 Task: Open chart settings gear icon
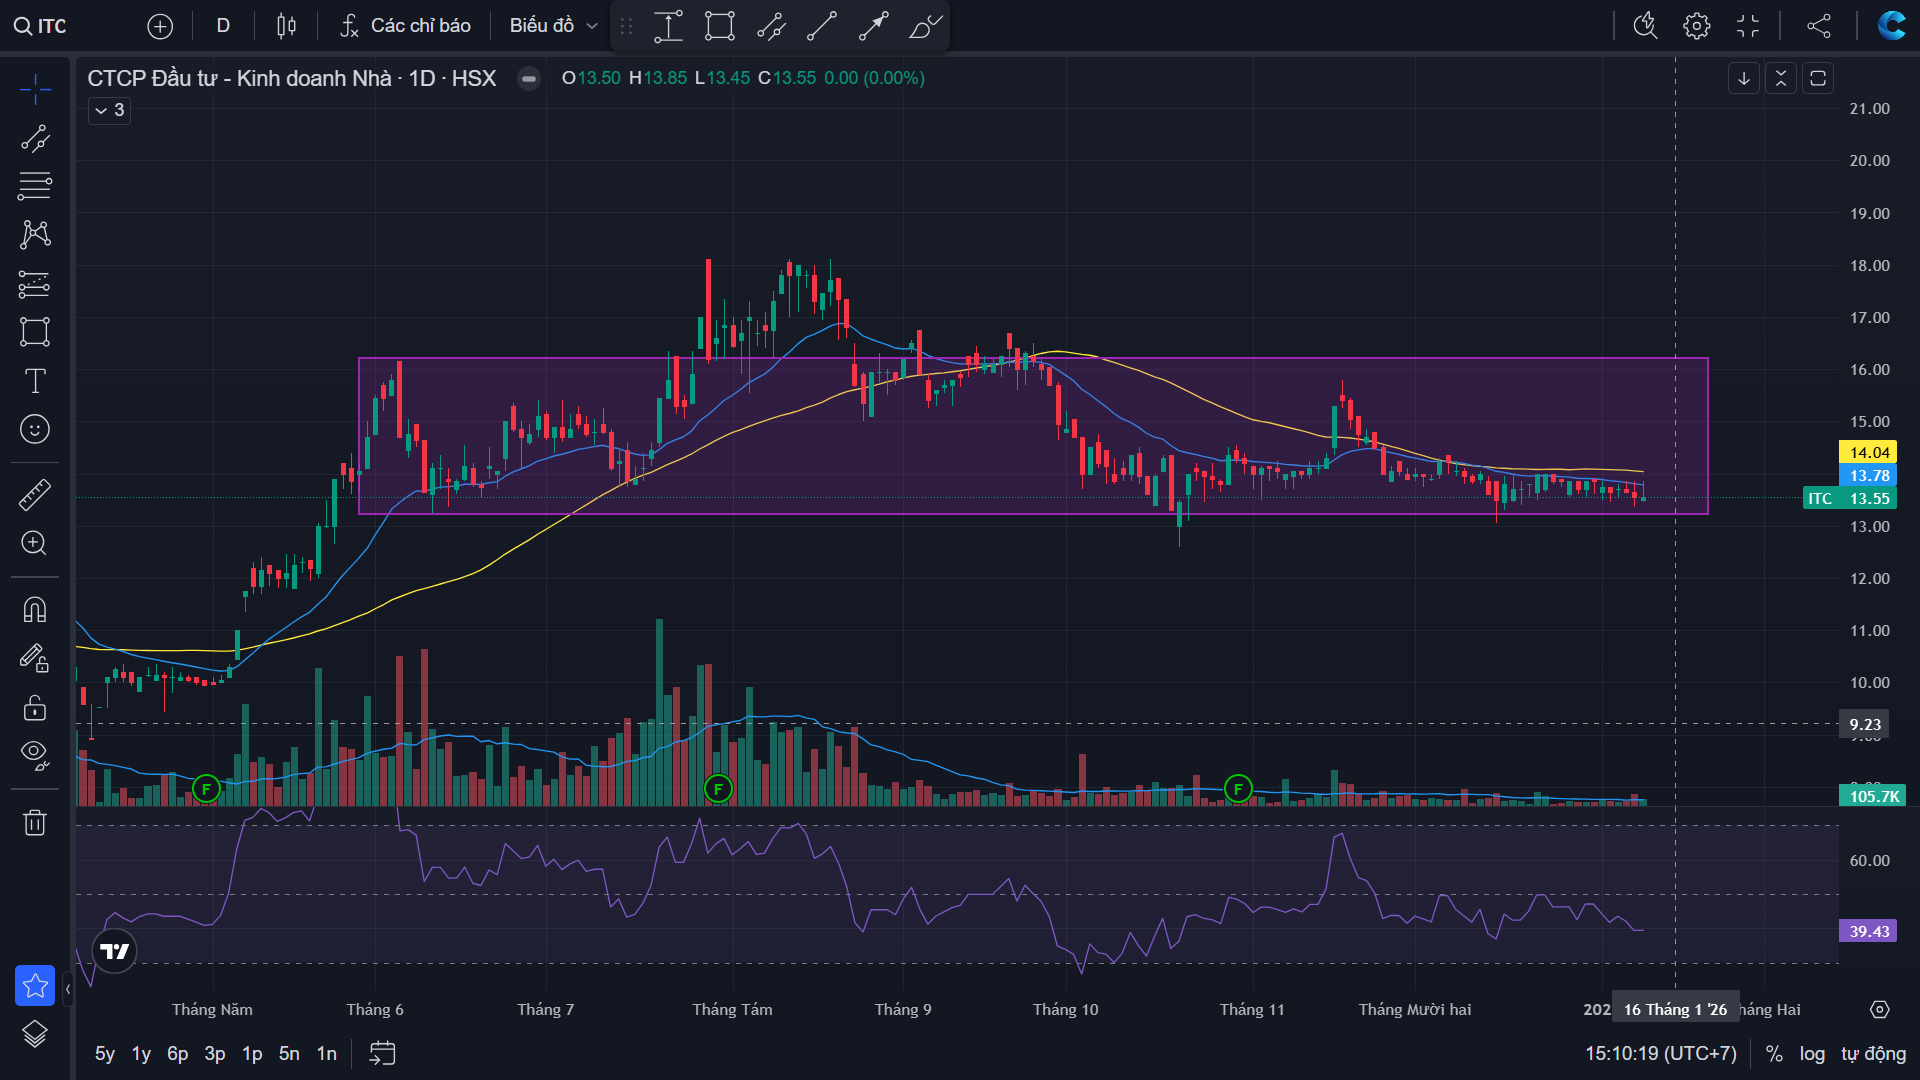[x=1696, y=26]
